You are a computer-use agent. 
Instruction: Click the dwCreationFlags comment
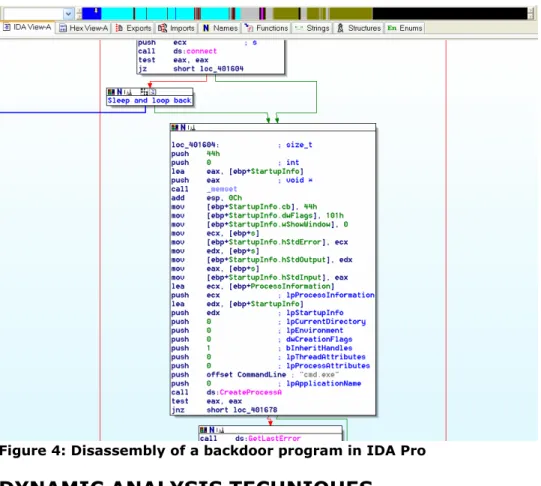tap(319, 339)
